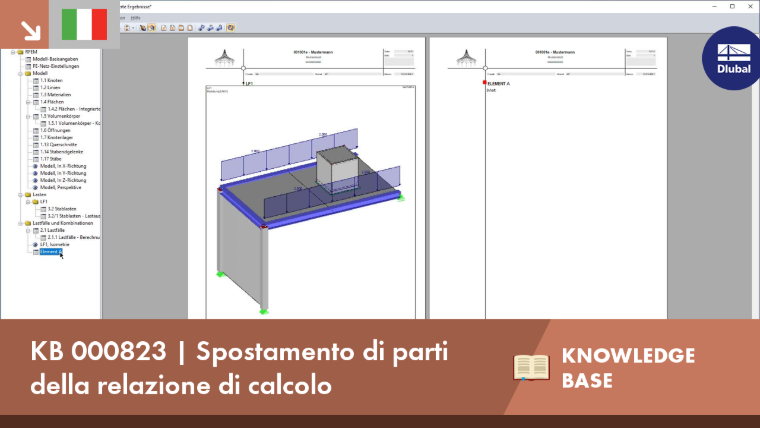Click the Dlubal logo badge
The image size is (760, 428).
click(x=733, y=58)
